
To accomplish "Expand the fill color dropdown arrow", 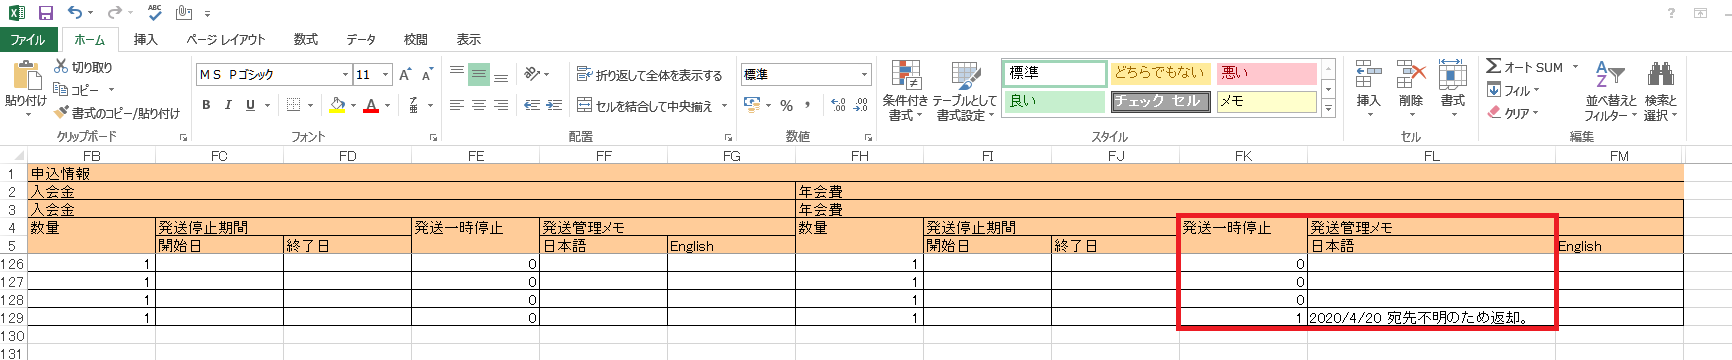I will [353, 105].
